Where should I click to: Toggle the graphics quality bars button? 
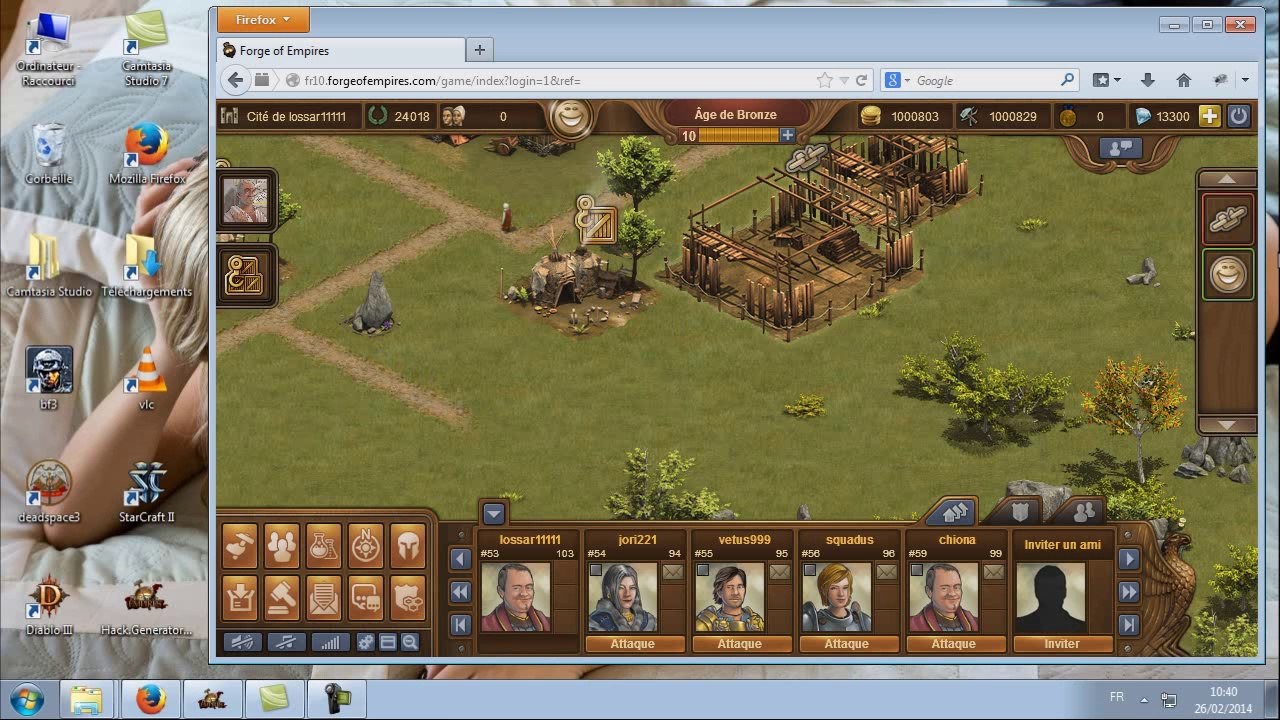(x=330, y=642)
